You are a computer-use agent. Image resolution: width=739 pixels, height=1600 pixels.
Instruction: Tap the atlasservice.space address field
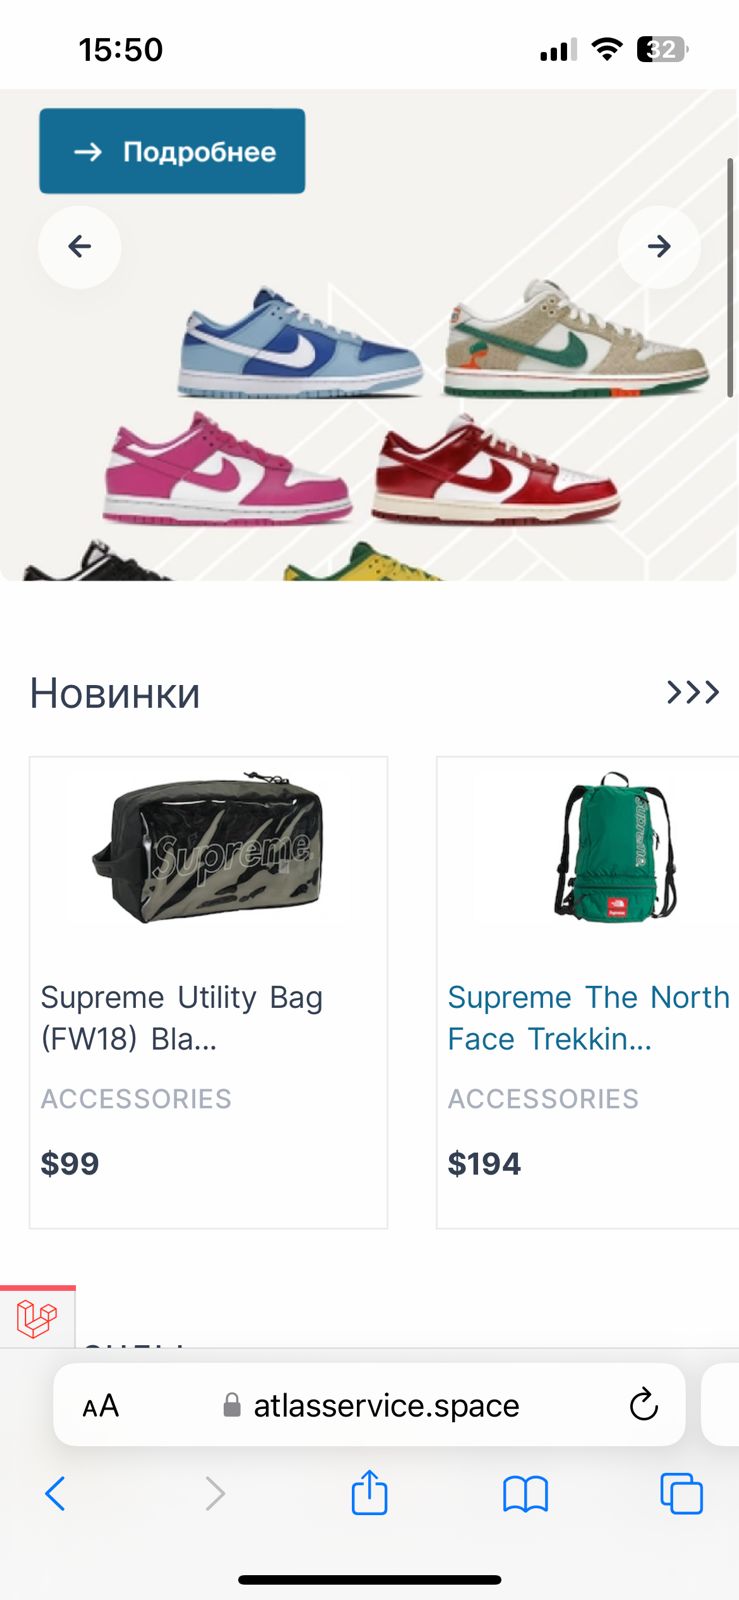[370, 1405]
